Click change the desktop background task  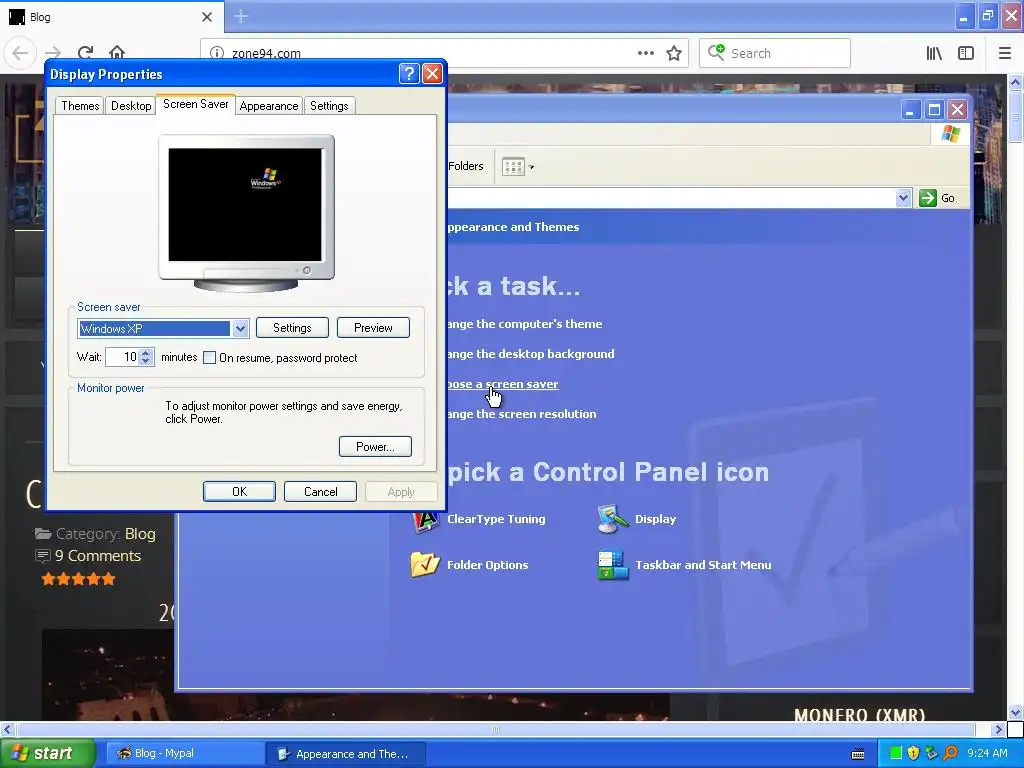(x=531, y=354)
